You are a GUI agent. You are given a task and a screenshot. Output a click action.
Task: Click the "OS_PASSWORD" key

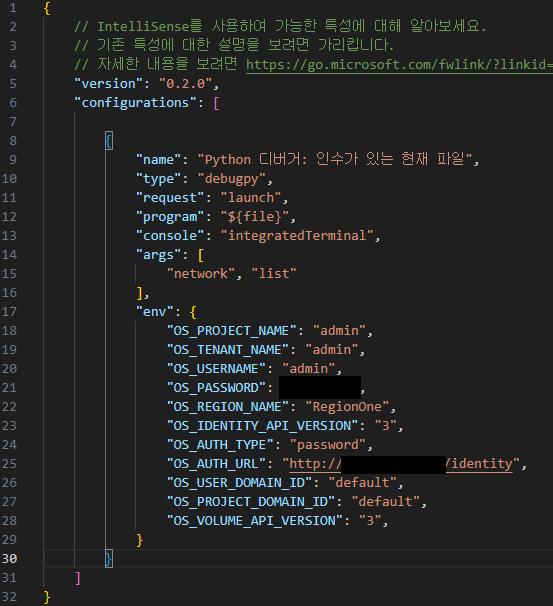pyautogui.click(x=216, y=388)
